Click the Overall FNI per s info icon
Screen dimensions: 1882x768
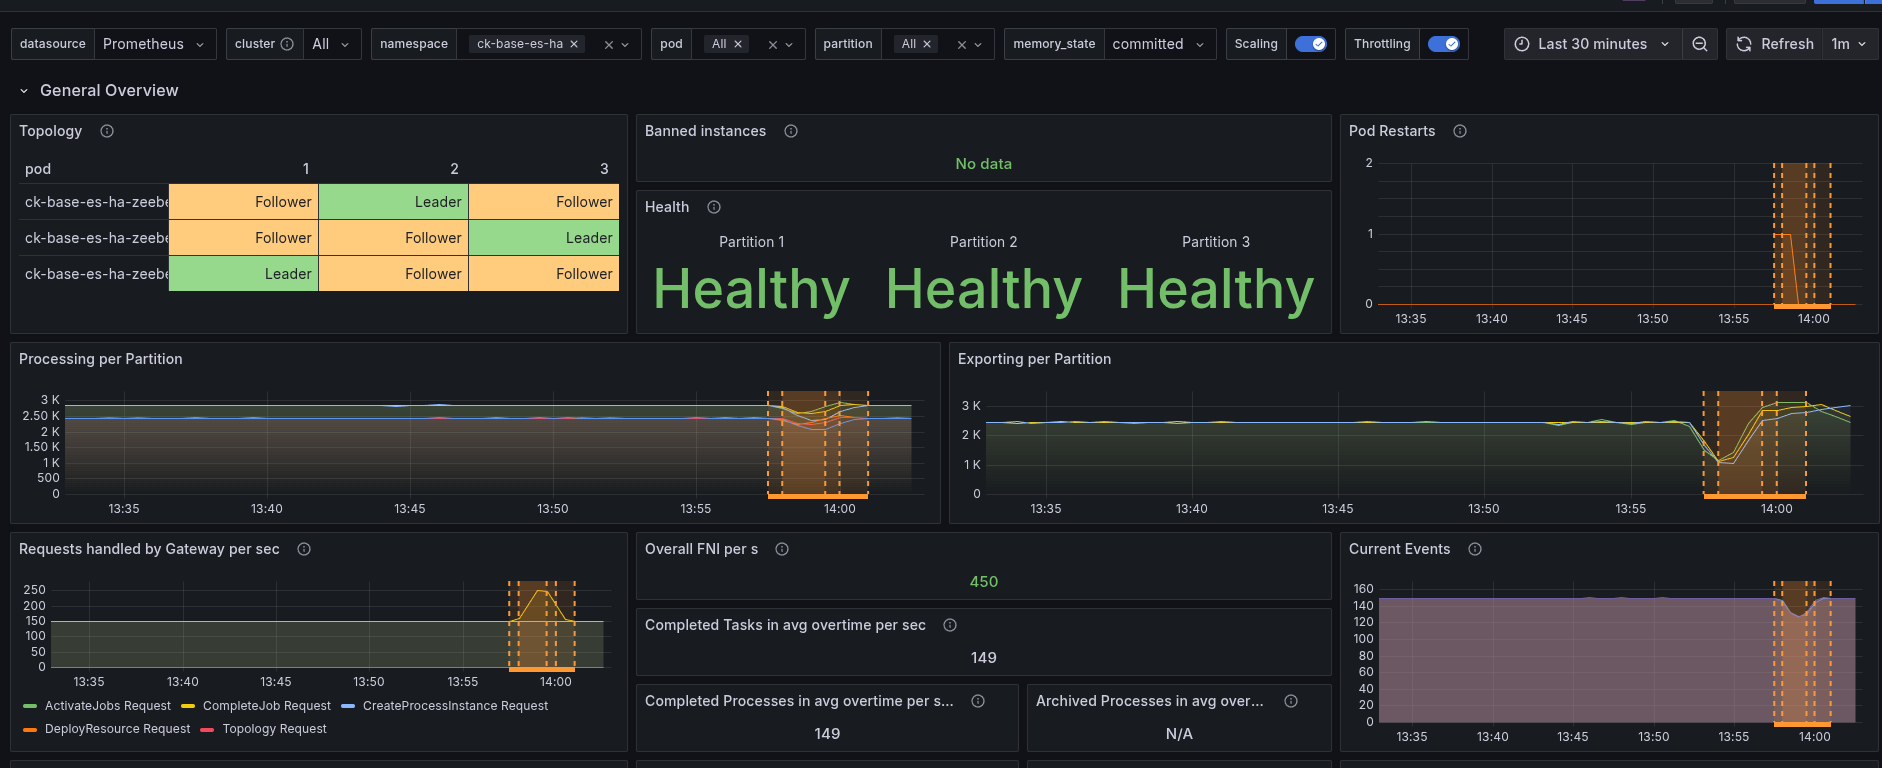[x=782, y=549]
